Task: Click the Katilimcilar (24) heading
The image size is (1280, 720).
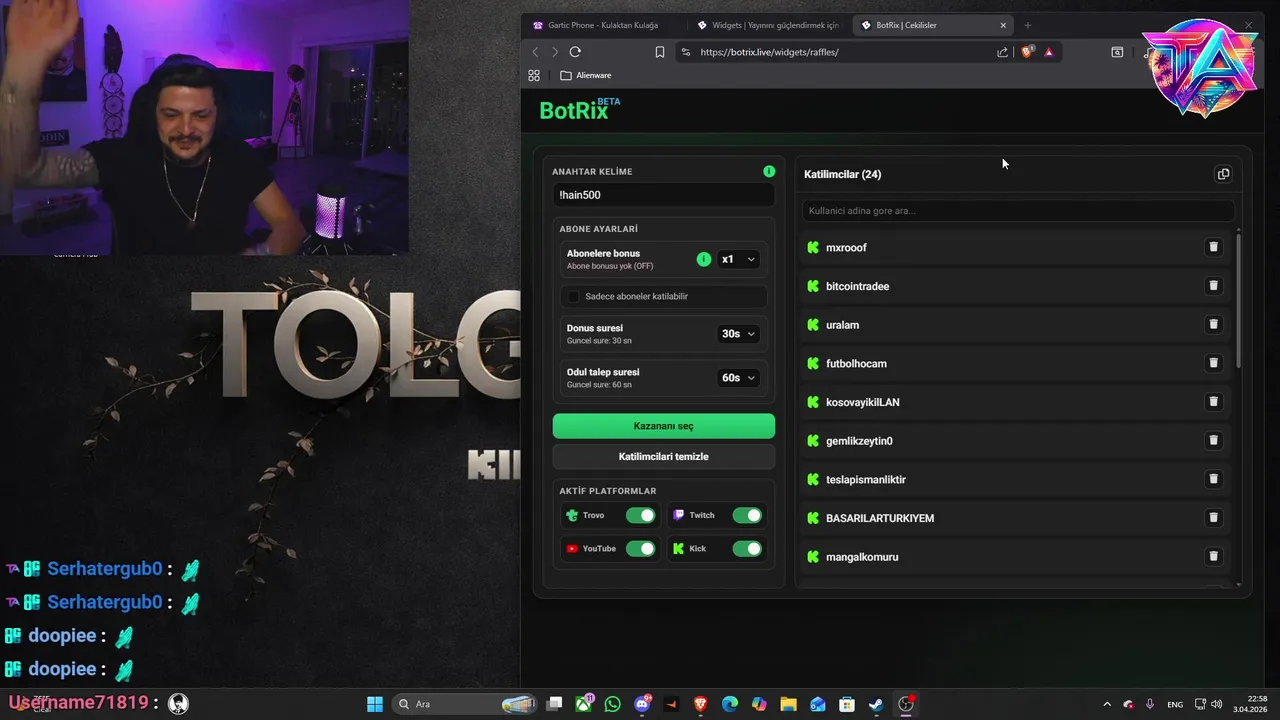Action: tap(843, 174)
